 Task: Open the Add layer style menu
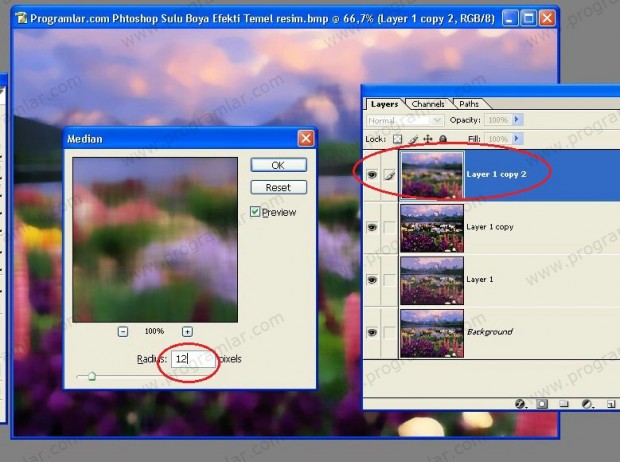520,404
